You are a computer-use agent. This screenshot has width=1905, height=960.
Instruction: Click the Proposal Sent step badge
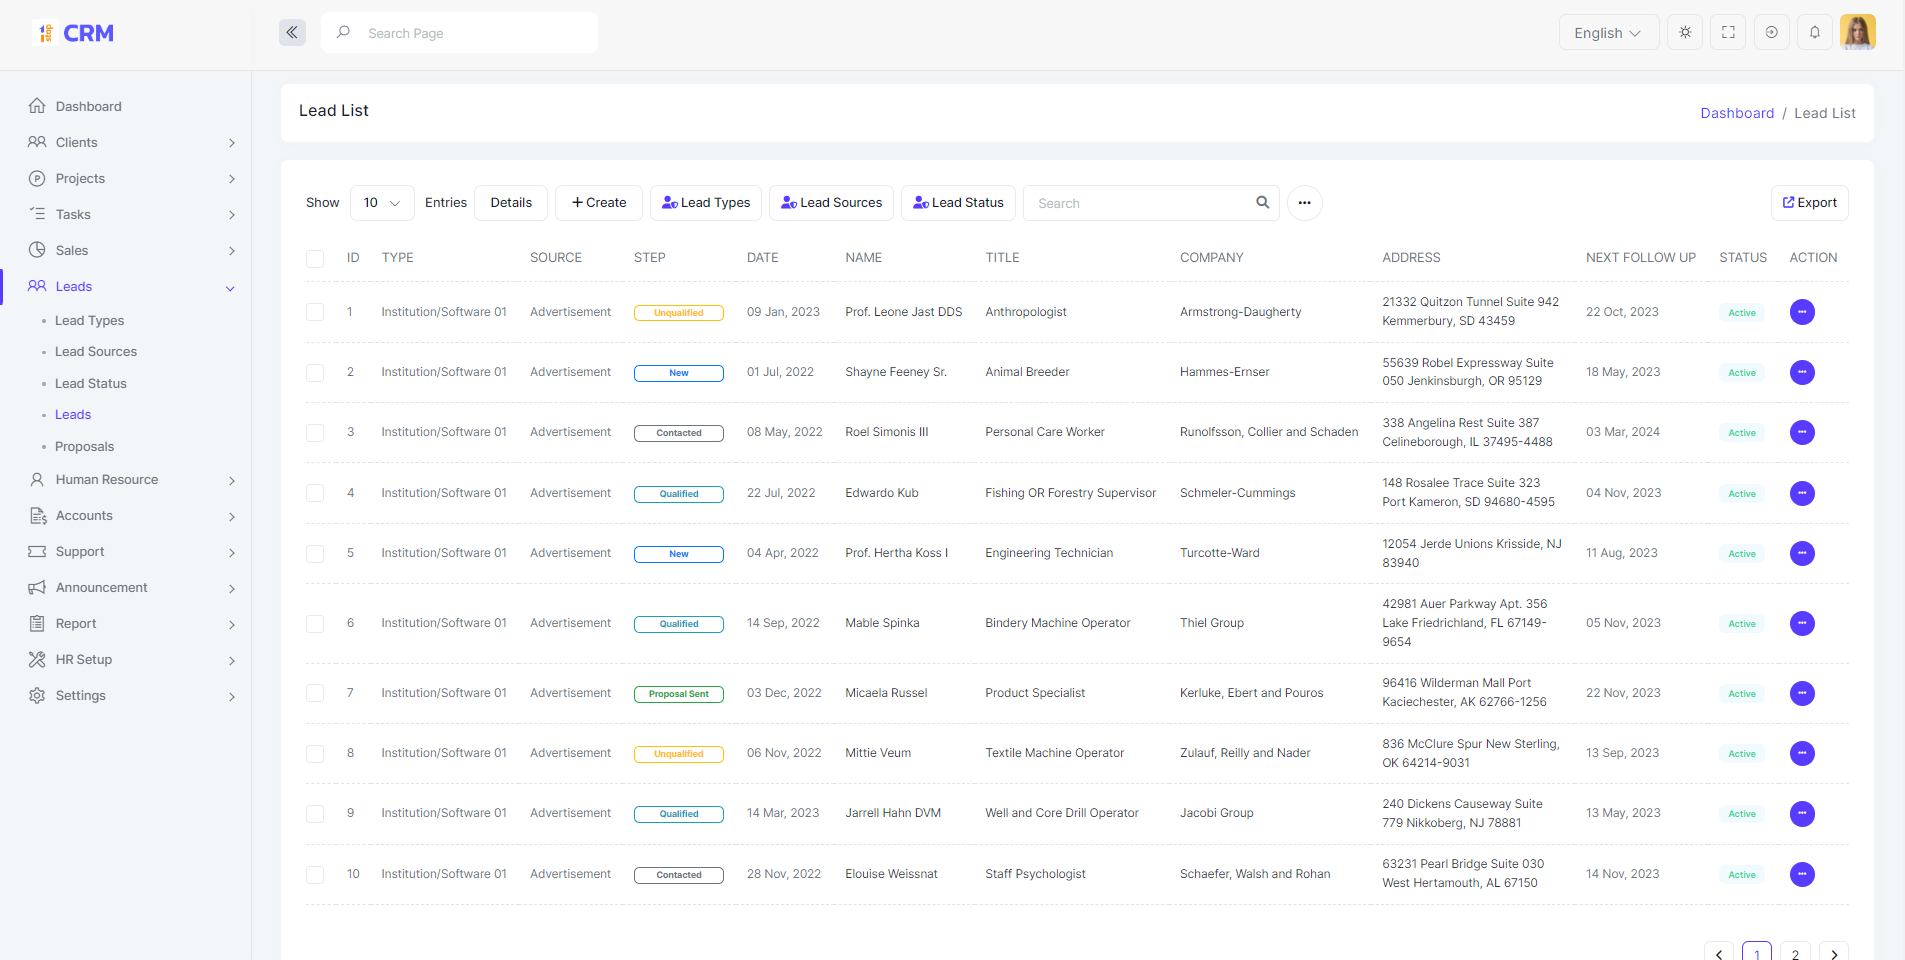click(679, 694)
